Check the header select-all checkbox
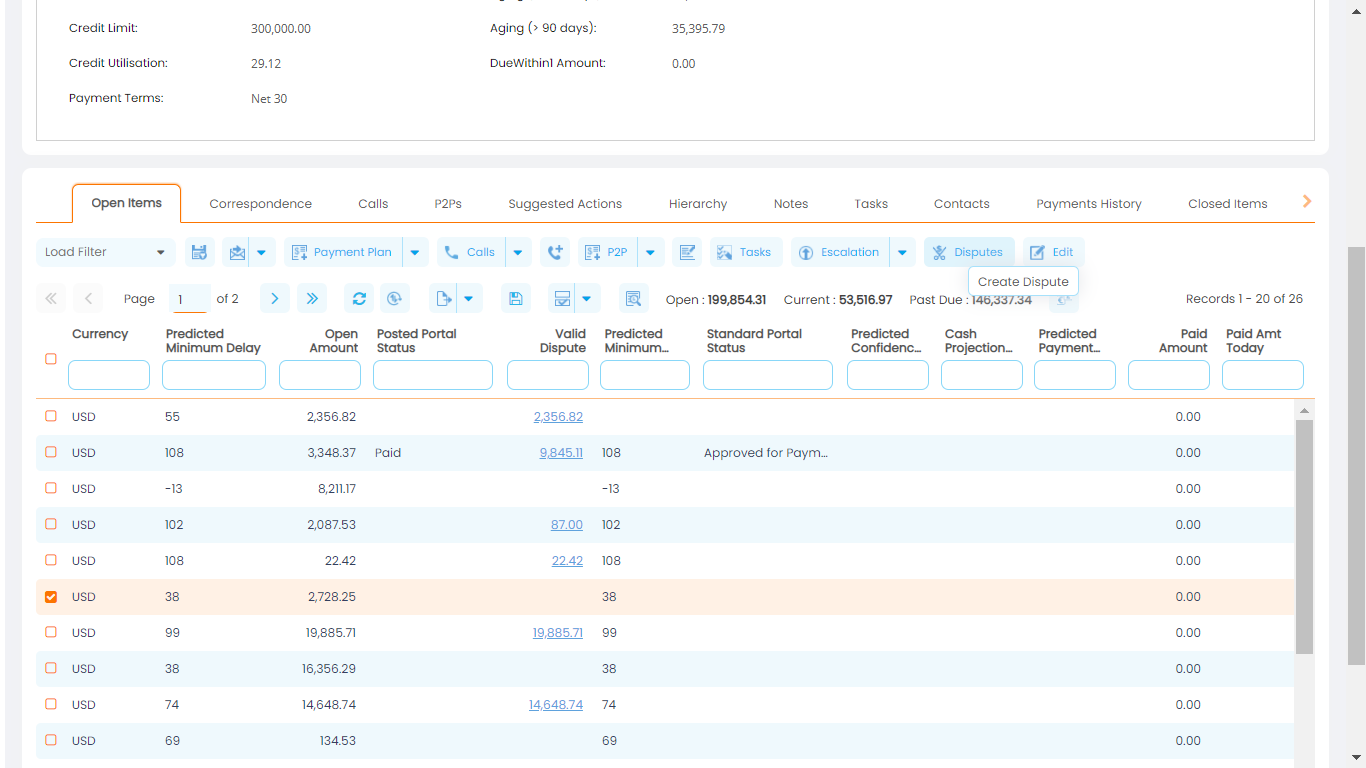Screen dimensions: 1366x768 pos(51,359)
